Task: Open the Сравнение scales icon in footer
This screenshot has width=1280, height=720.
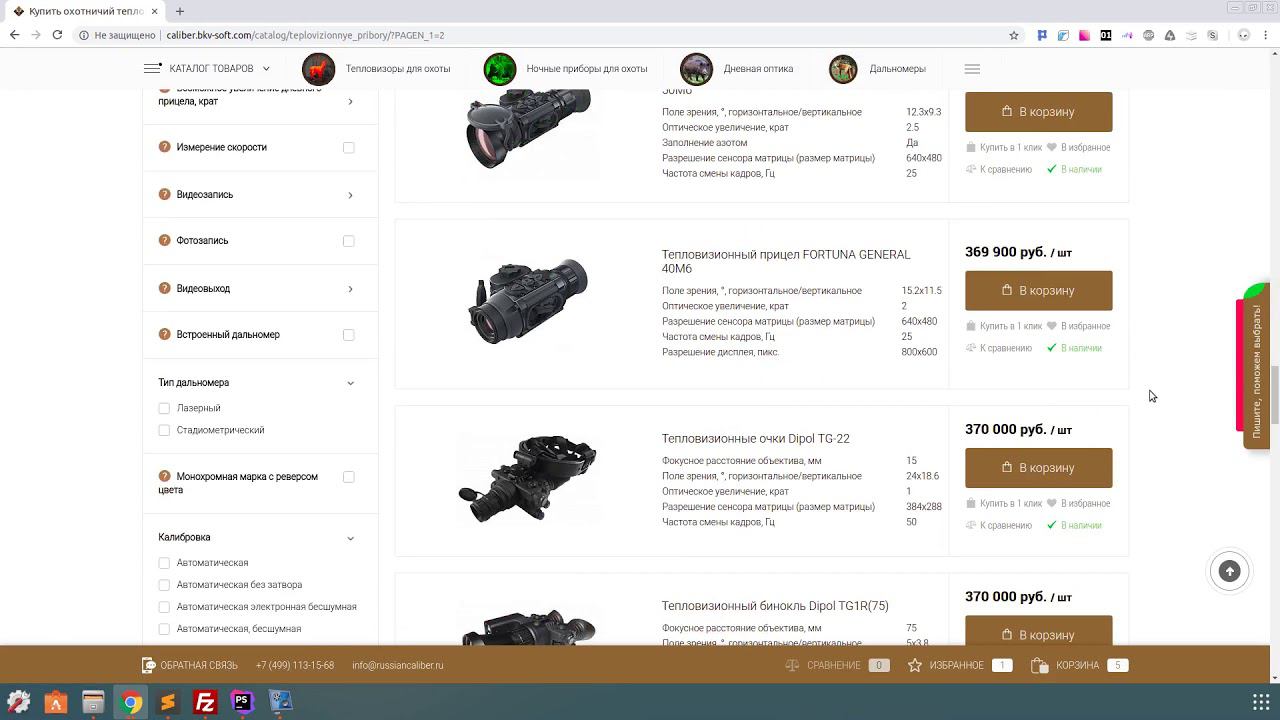Action: point(792,665)
